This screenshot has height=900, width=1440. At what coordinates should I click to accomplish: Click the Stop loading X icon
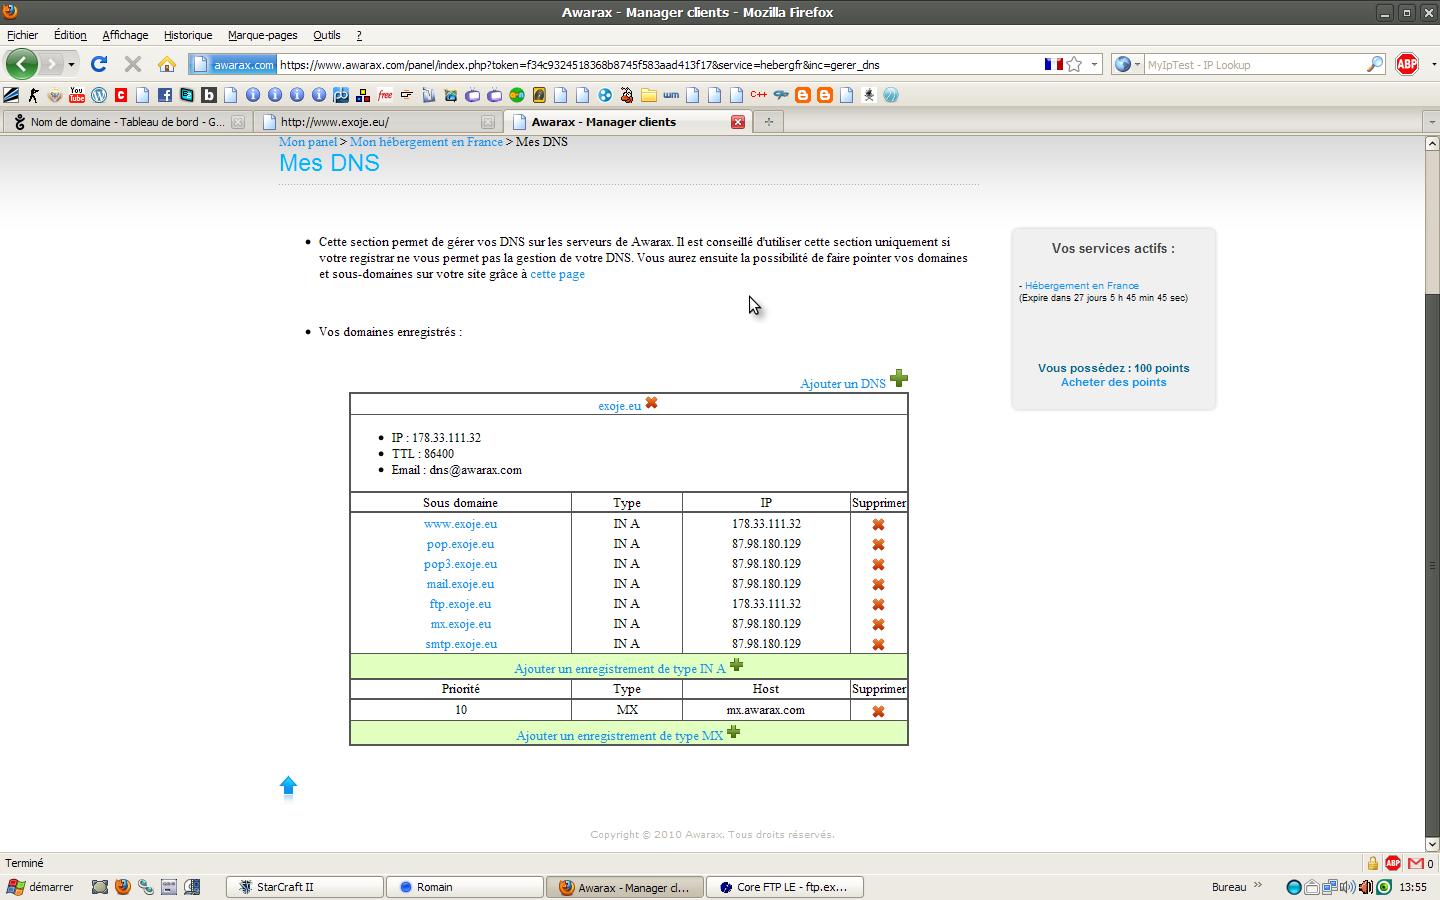(x=132, y=64)
